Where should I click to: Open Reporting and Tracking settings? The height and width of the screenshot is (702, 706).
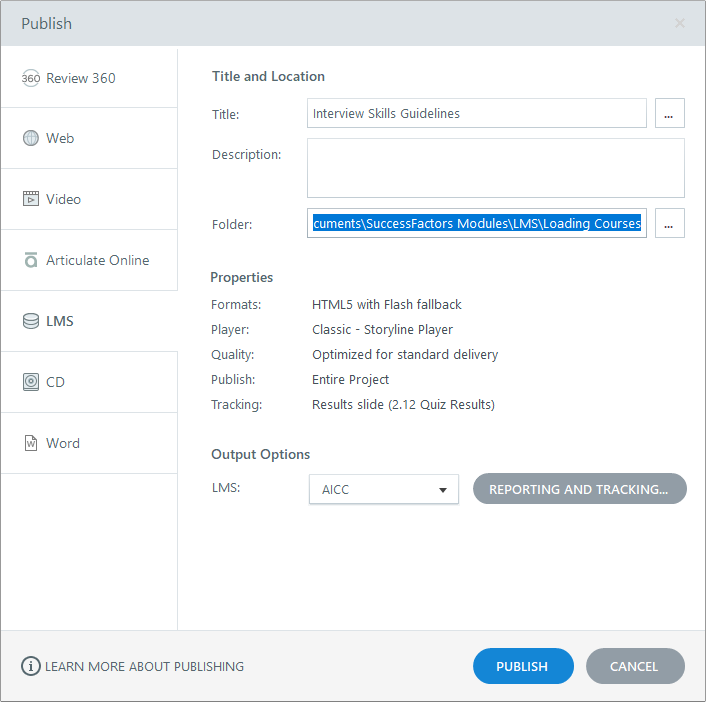click(x=579, y=489)
